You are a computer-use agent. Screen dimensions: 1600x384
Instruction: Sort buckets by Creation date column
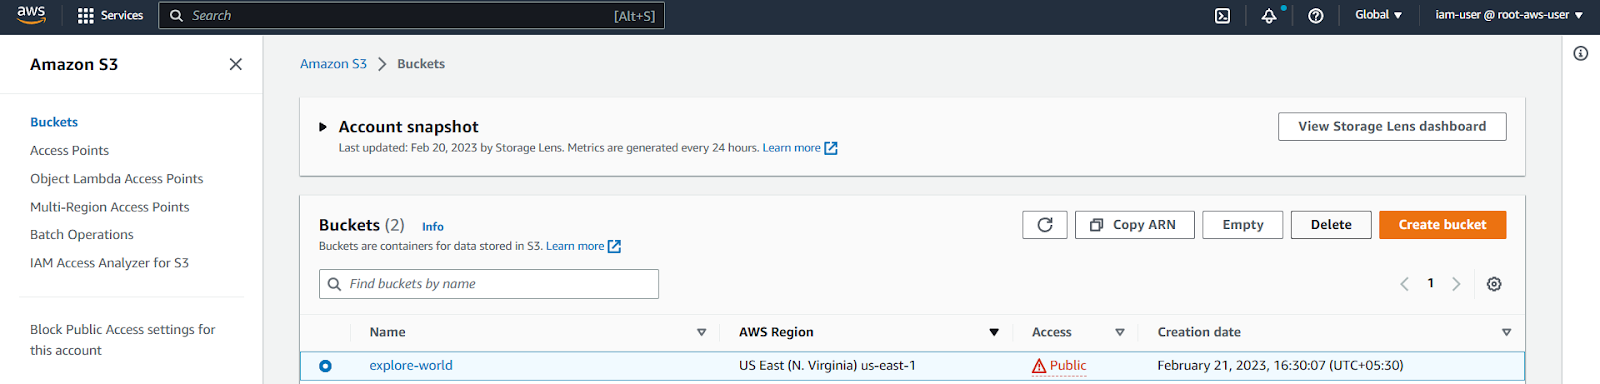pyautogui.click(x=1506, y=332)
